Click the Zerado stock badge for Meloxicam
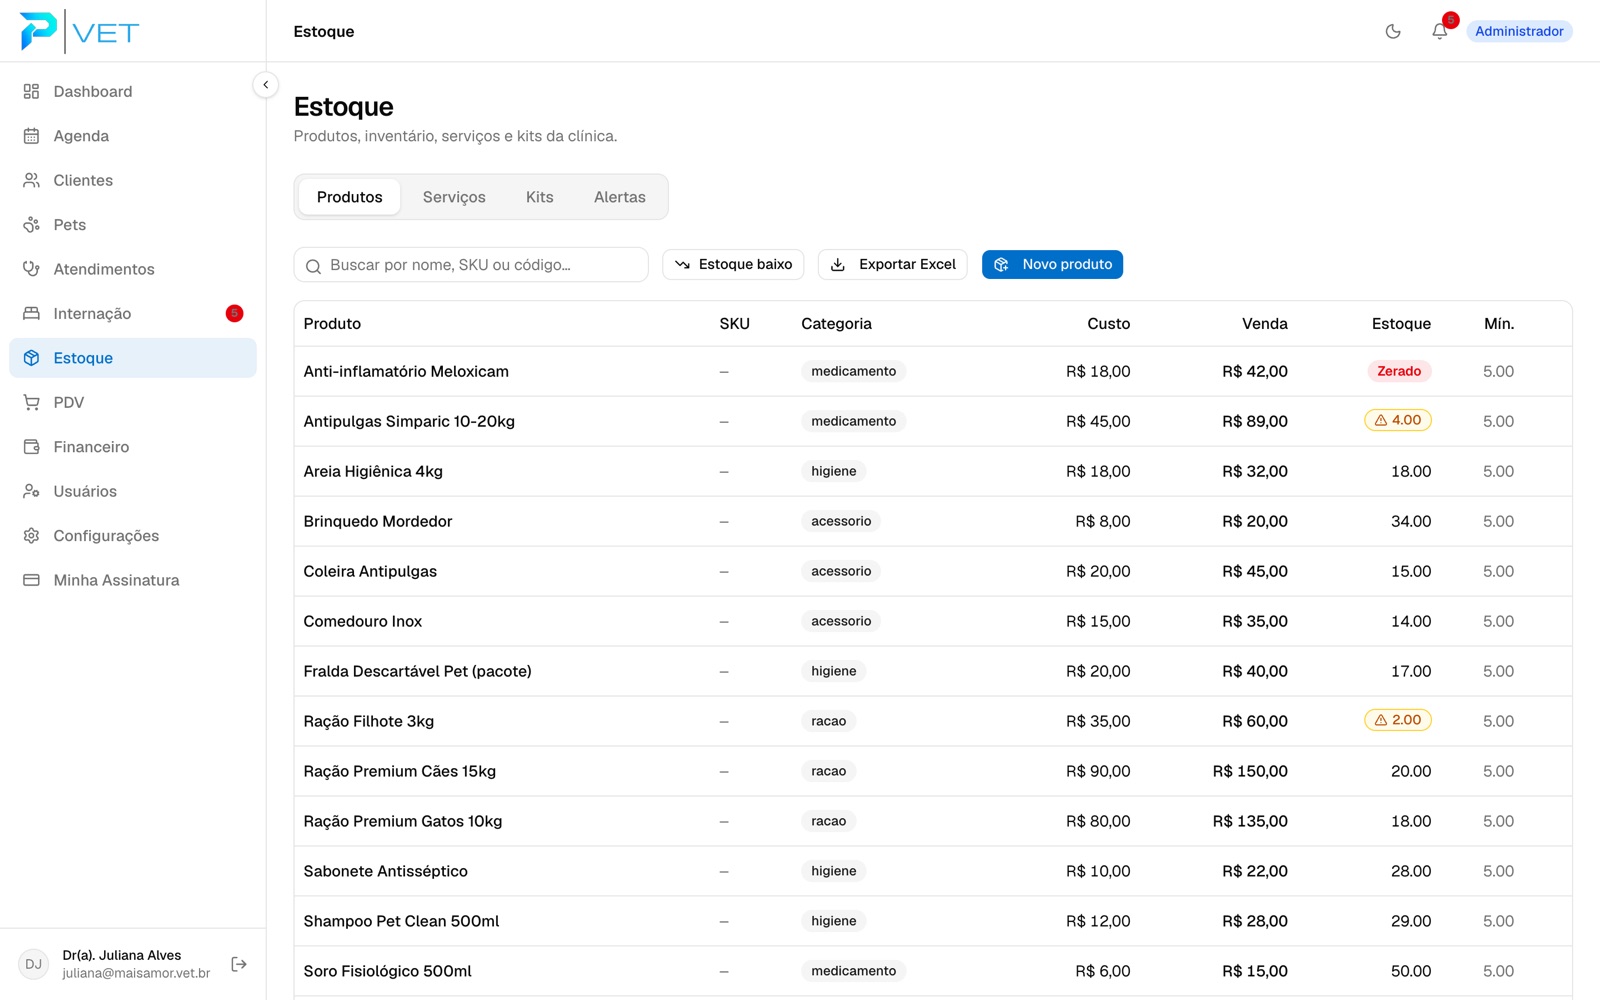 point(1399,371)
